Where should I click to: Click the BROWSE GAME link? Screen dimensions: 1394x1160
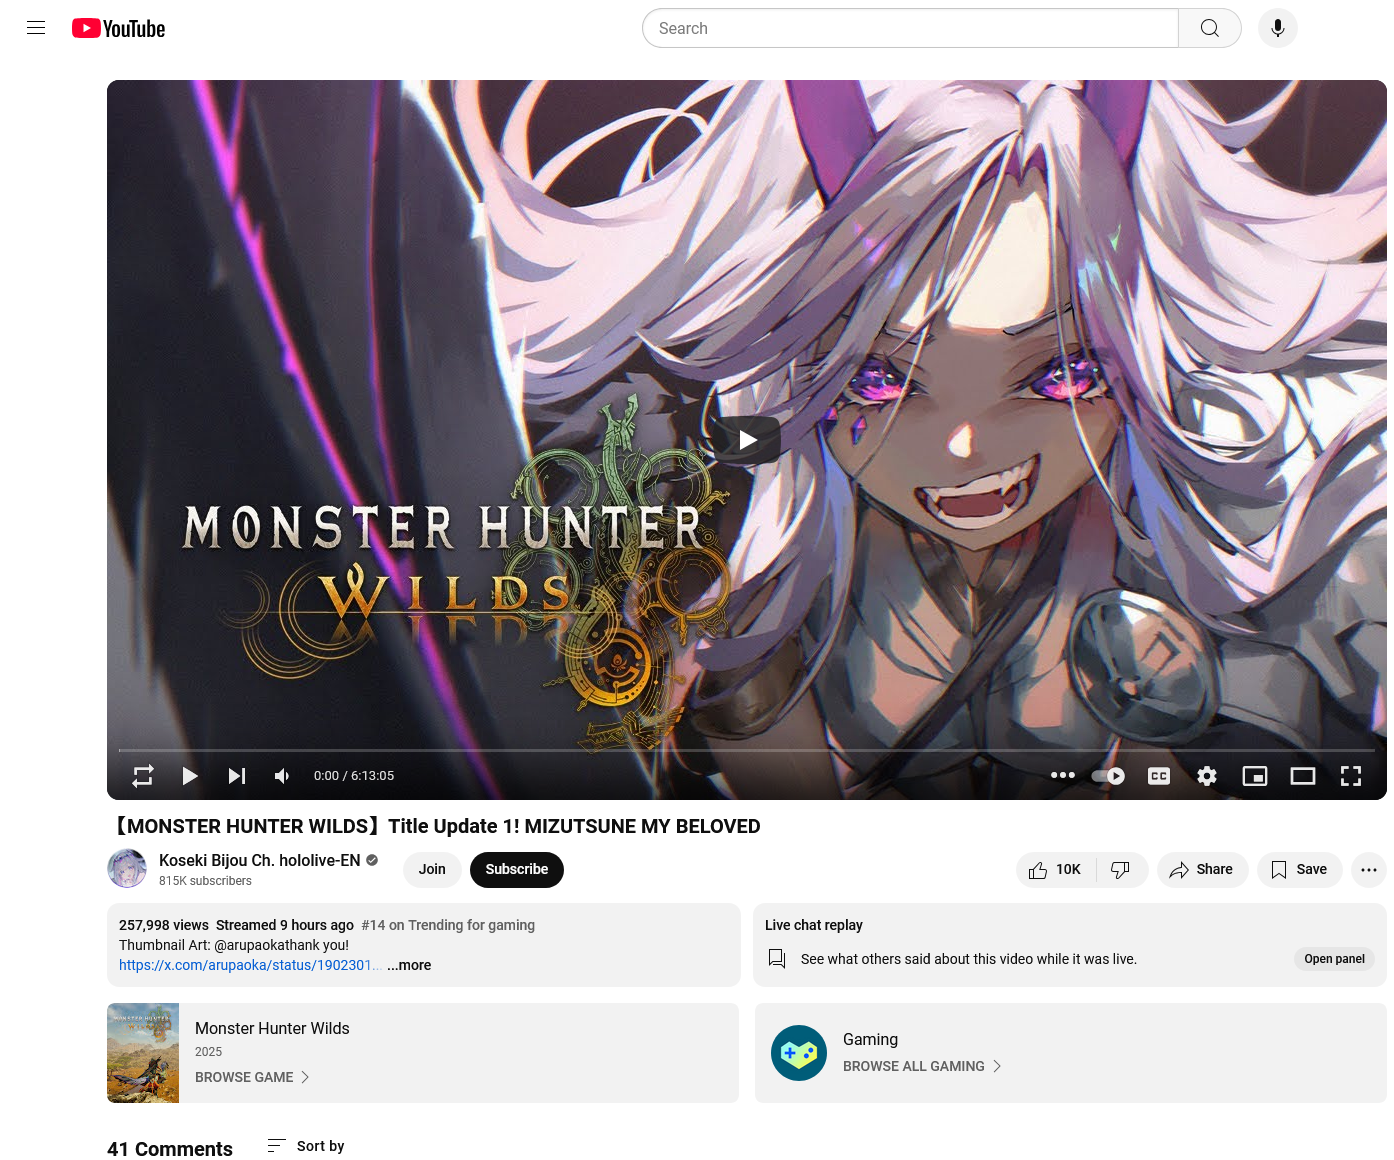(x=253, y=1077)
